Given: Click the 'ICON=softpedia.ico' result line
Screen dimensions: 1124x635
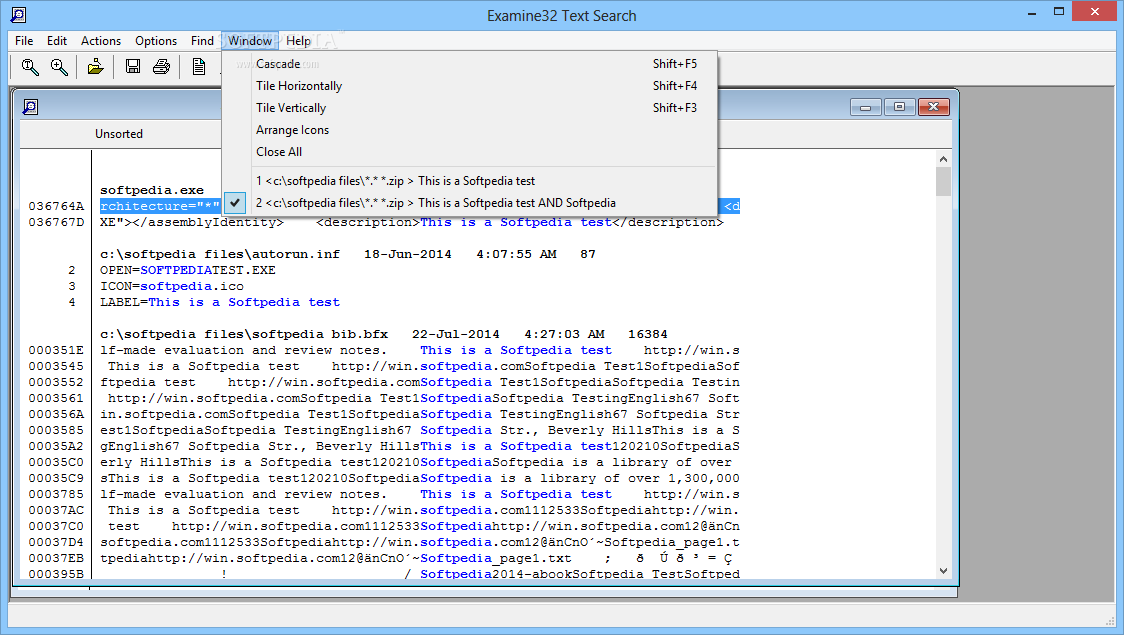Looking at the screenshot, I should tap(172, 286).
